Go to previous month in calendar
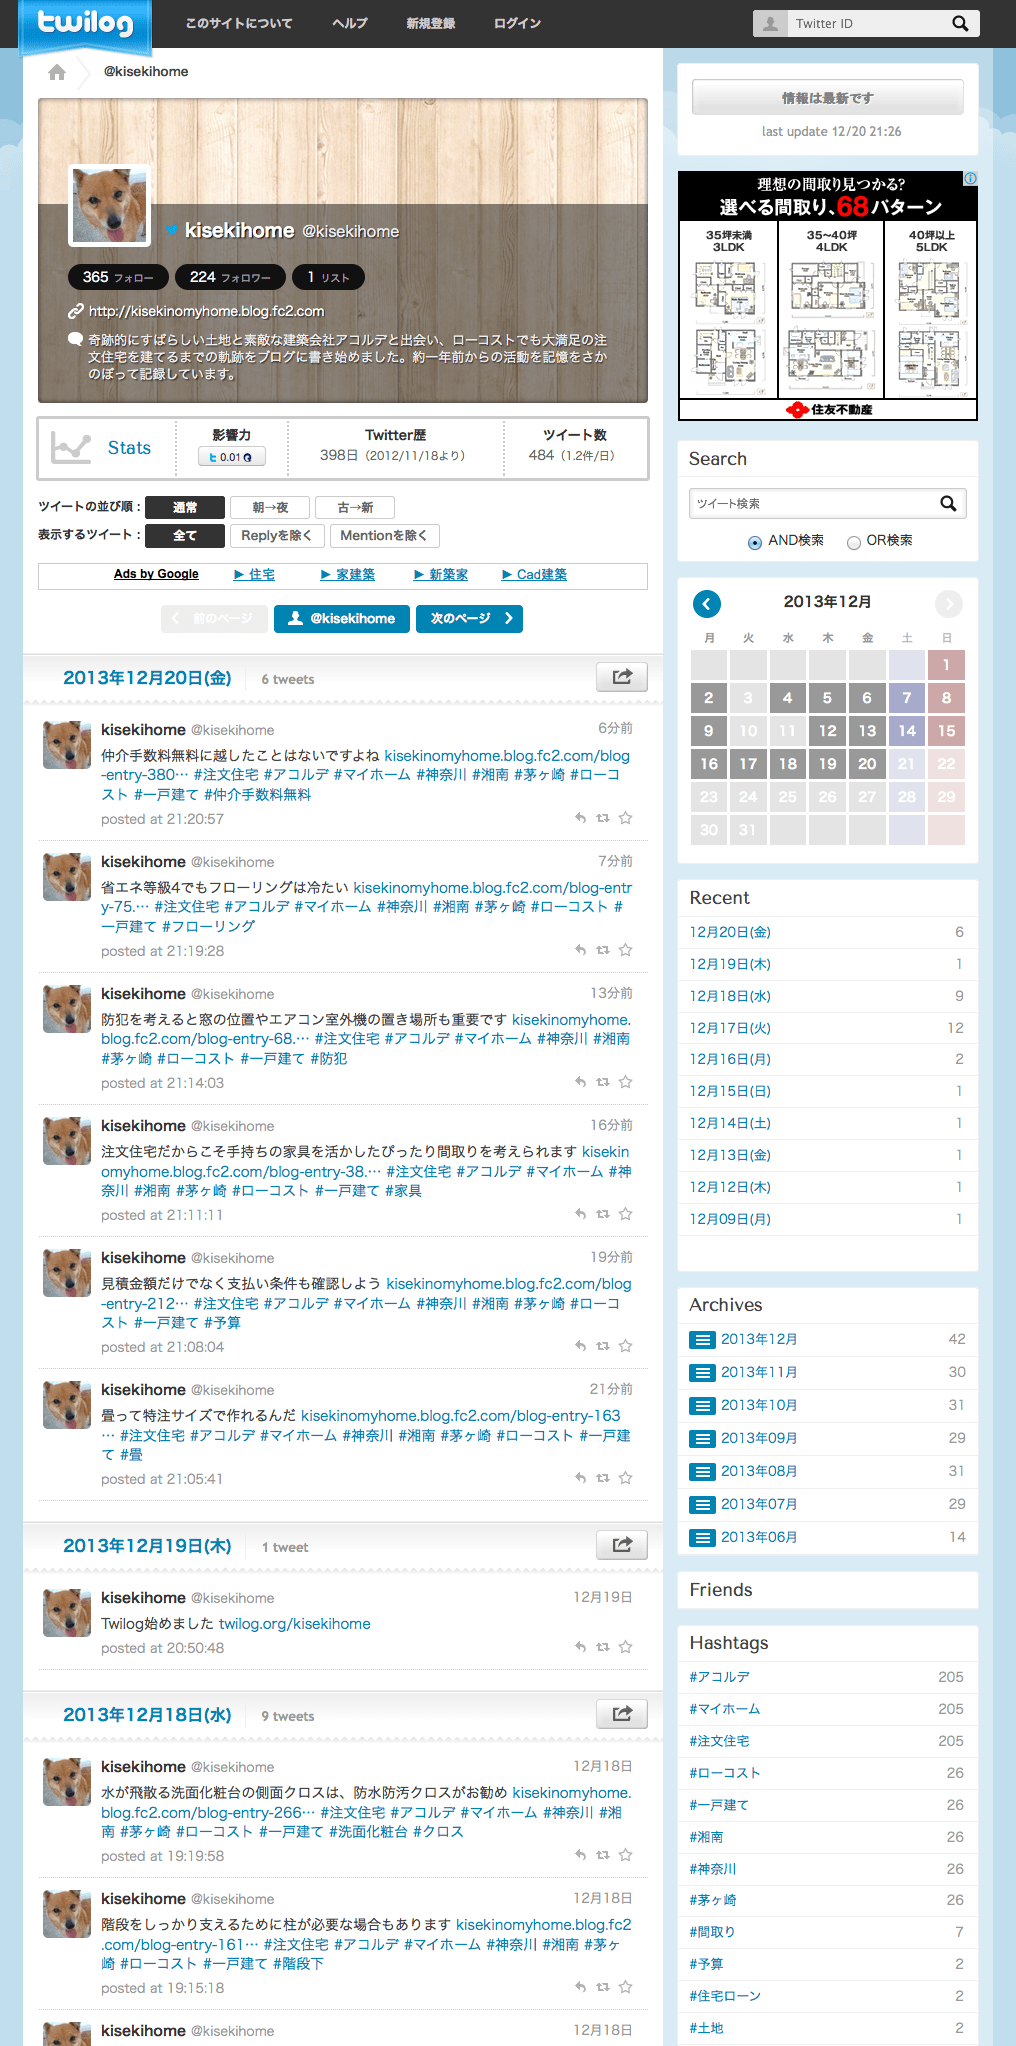Image resolution: width=1016 pixels, height=2046 pixels. pyautogui.click(x=706, y=603)
